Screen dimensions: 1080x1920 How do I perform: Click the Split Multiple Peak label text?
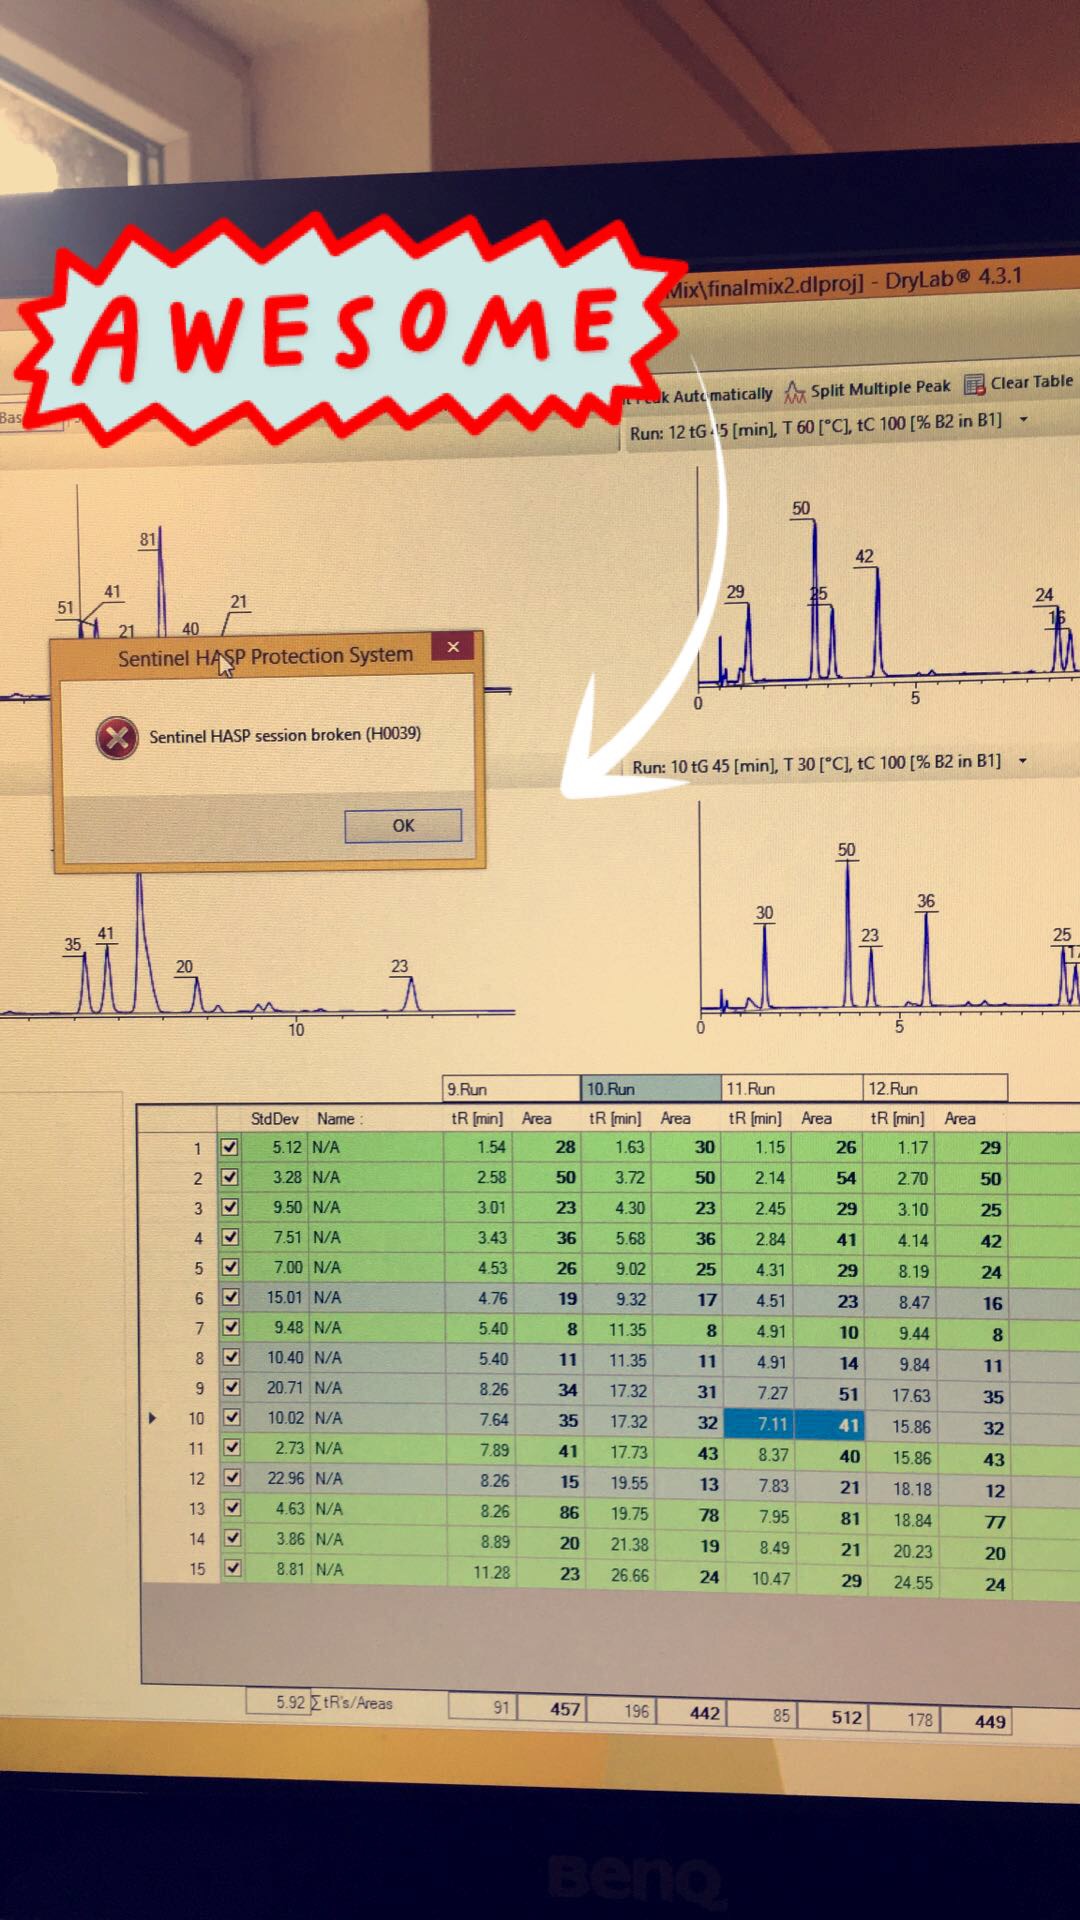[880, 387]
